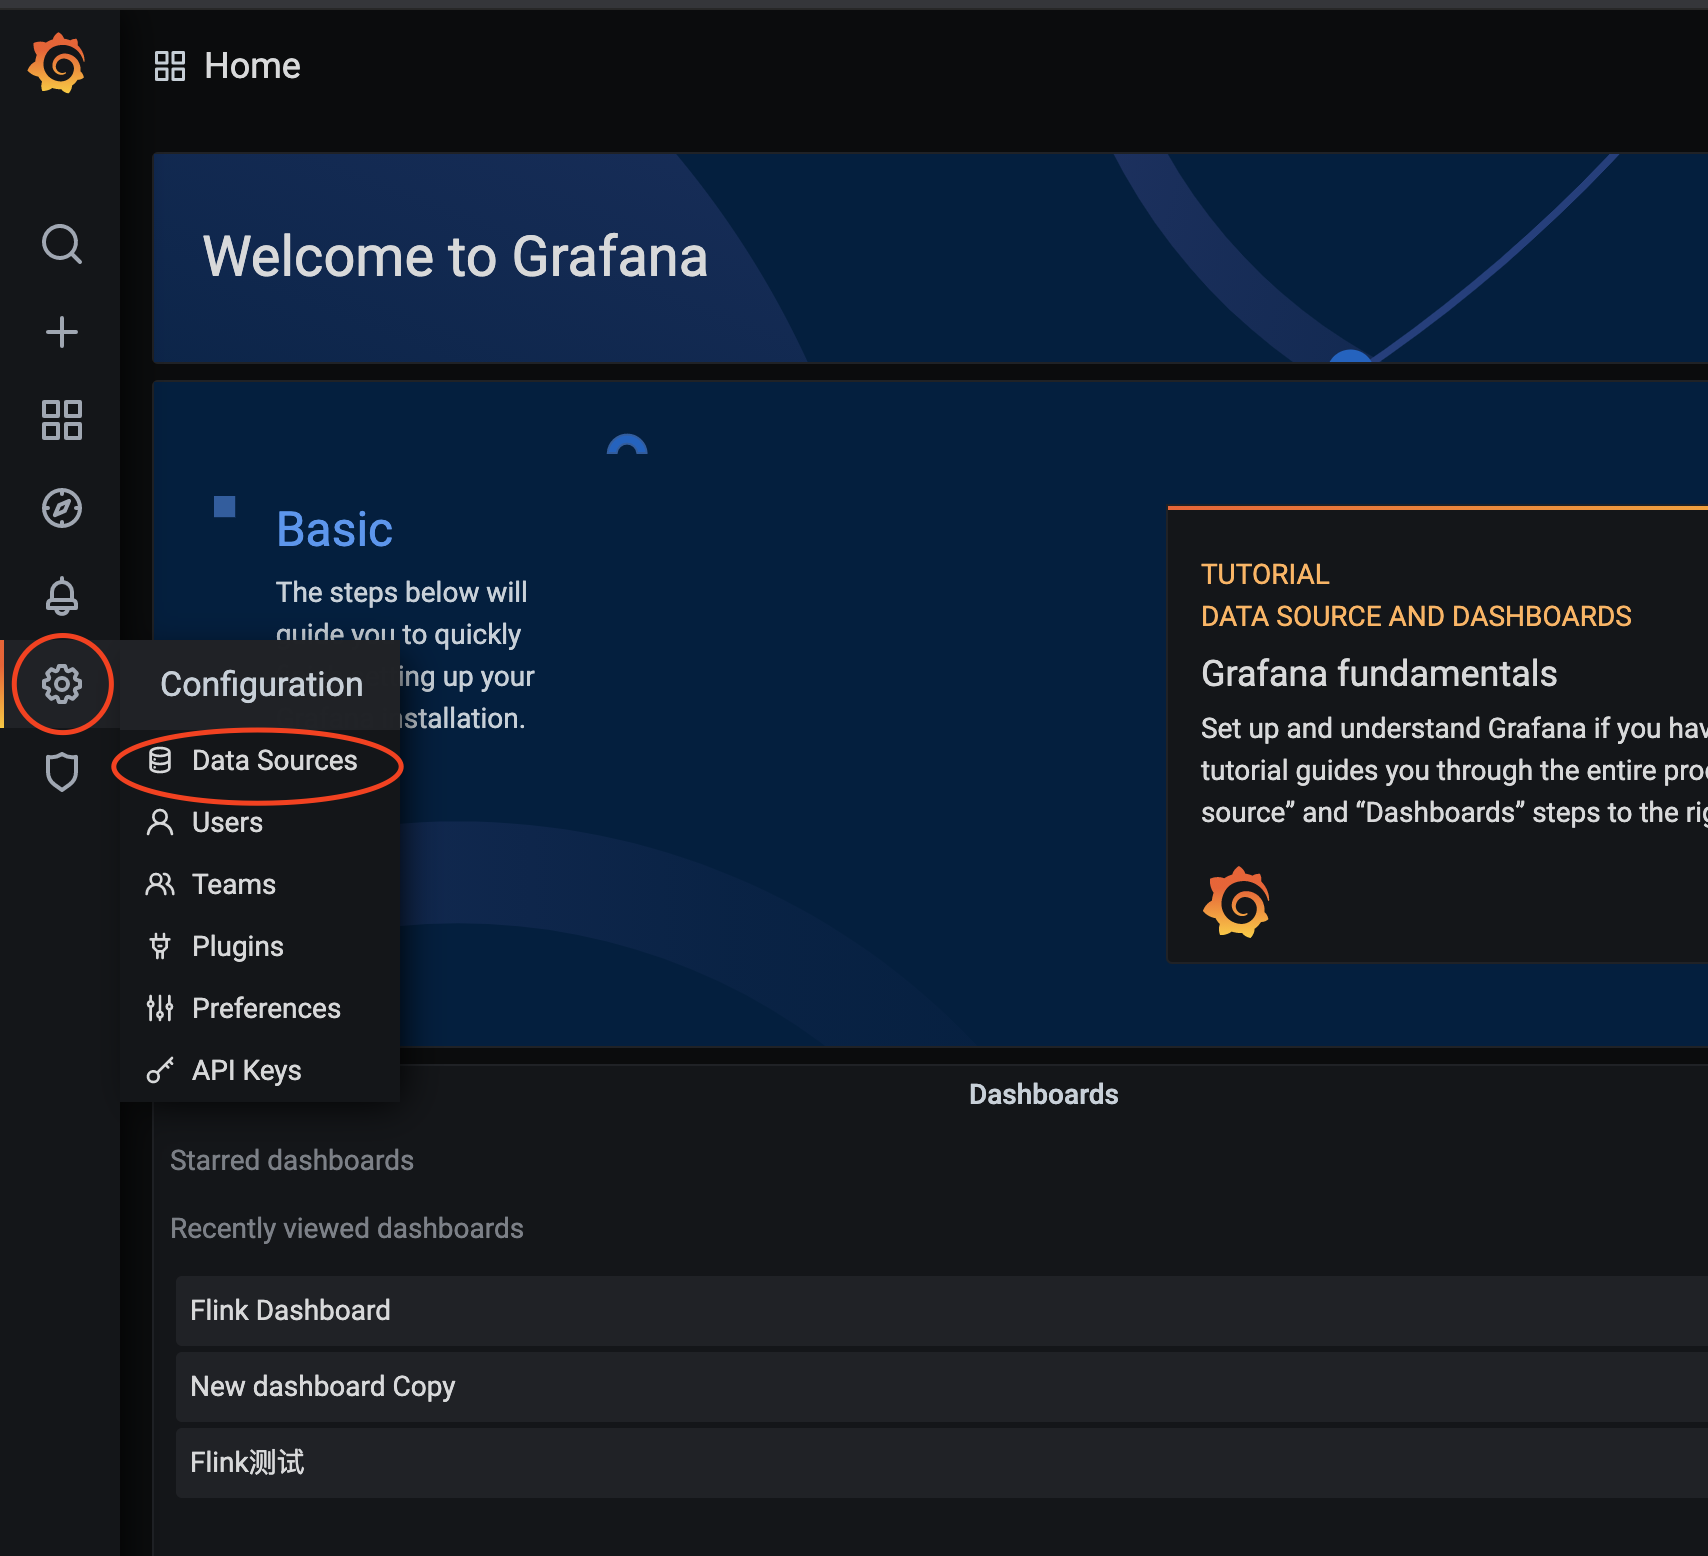Open the Server Admin shield icon
This screenshot has height=1556, width=1708.
pos(62,772)
